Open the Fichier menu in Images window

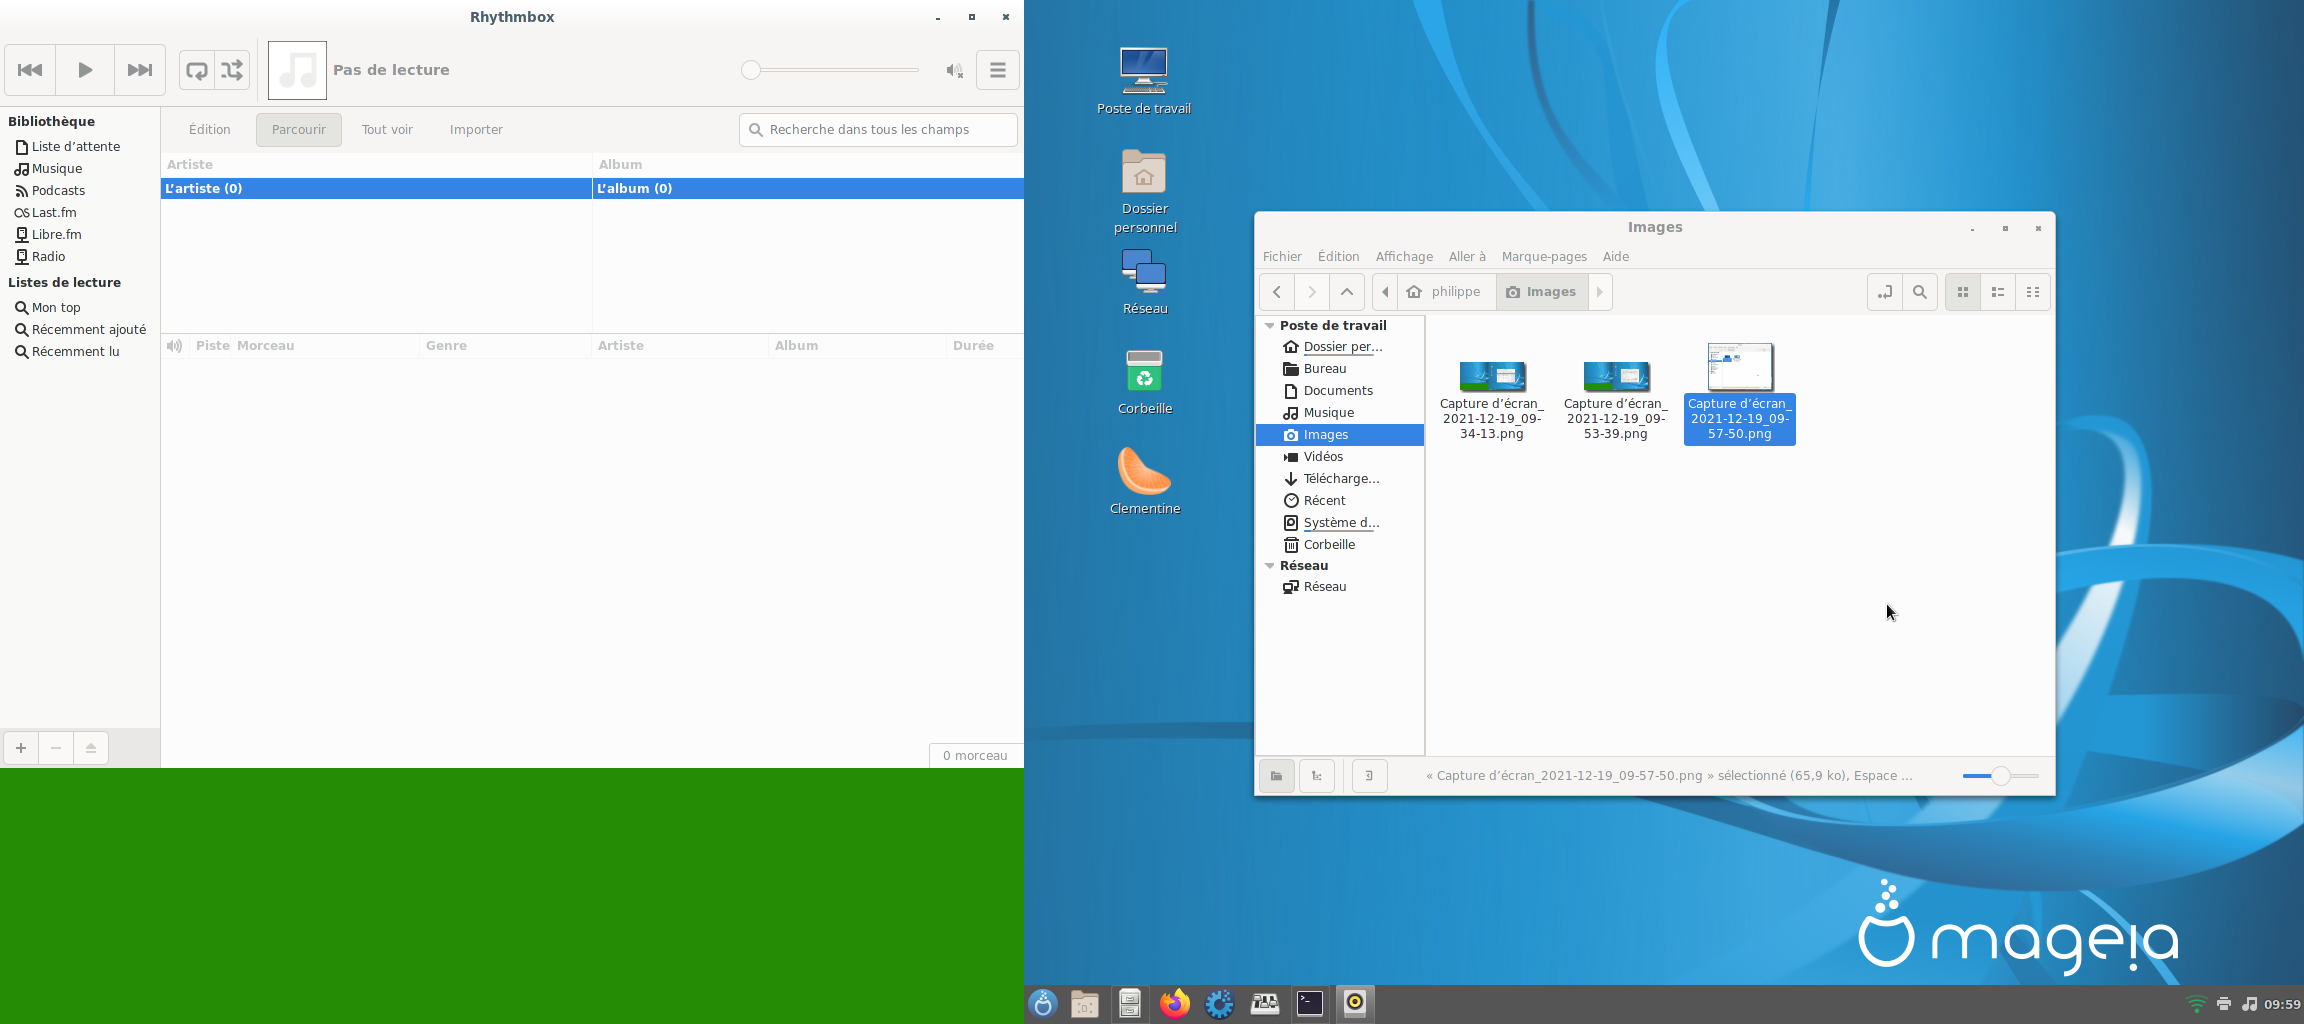(x=1282, y=257)
